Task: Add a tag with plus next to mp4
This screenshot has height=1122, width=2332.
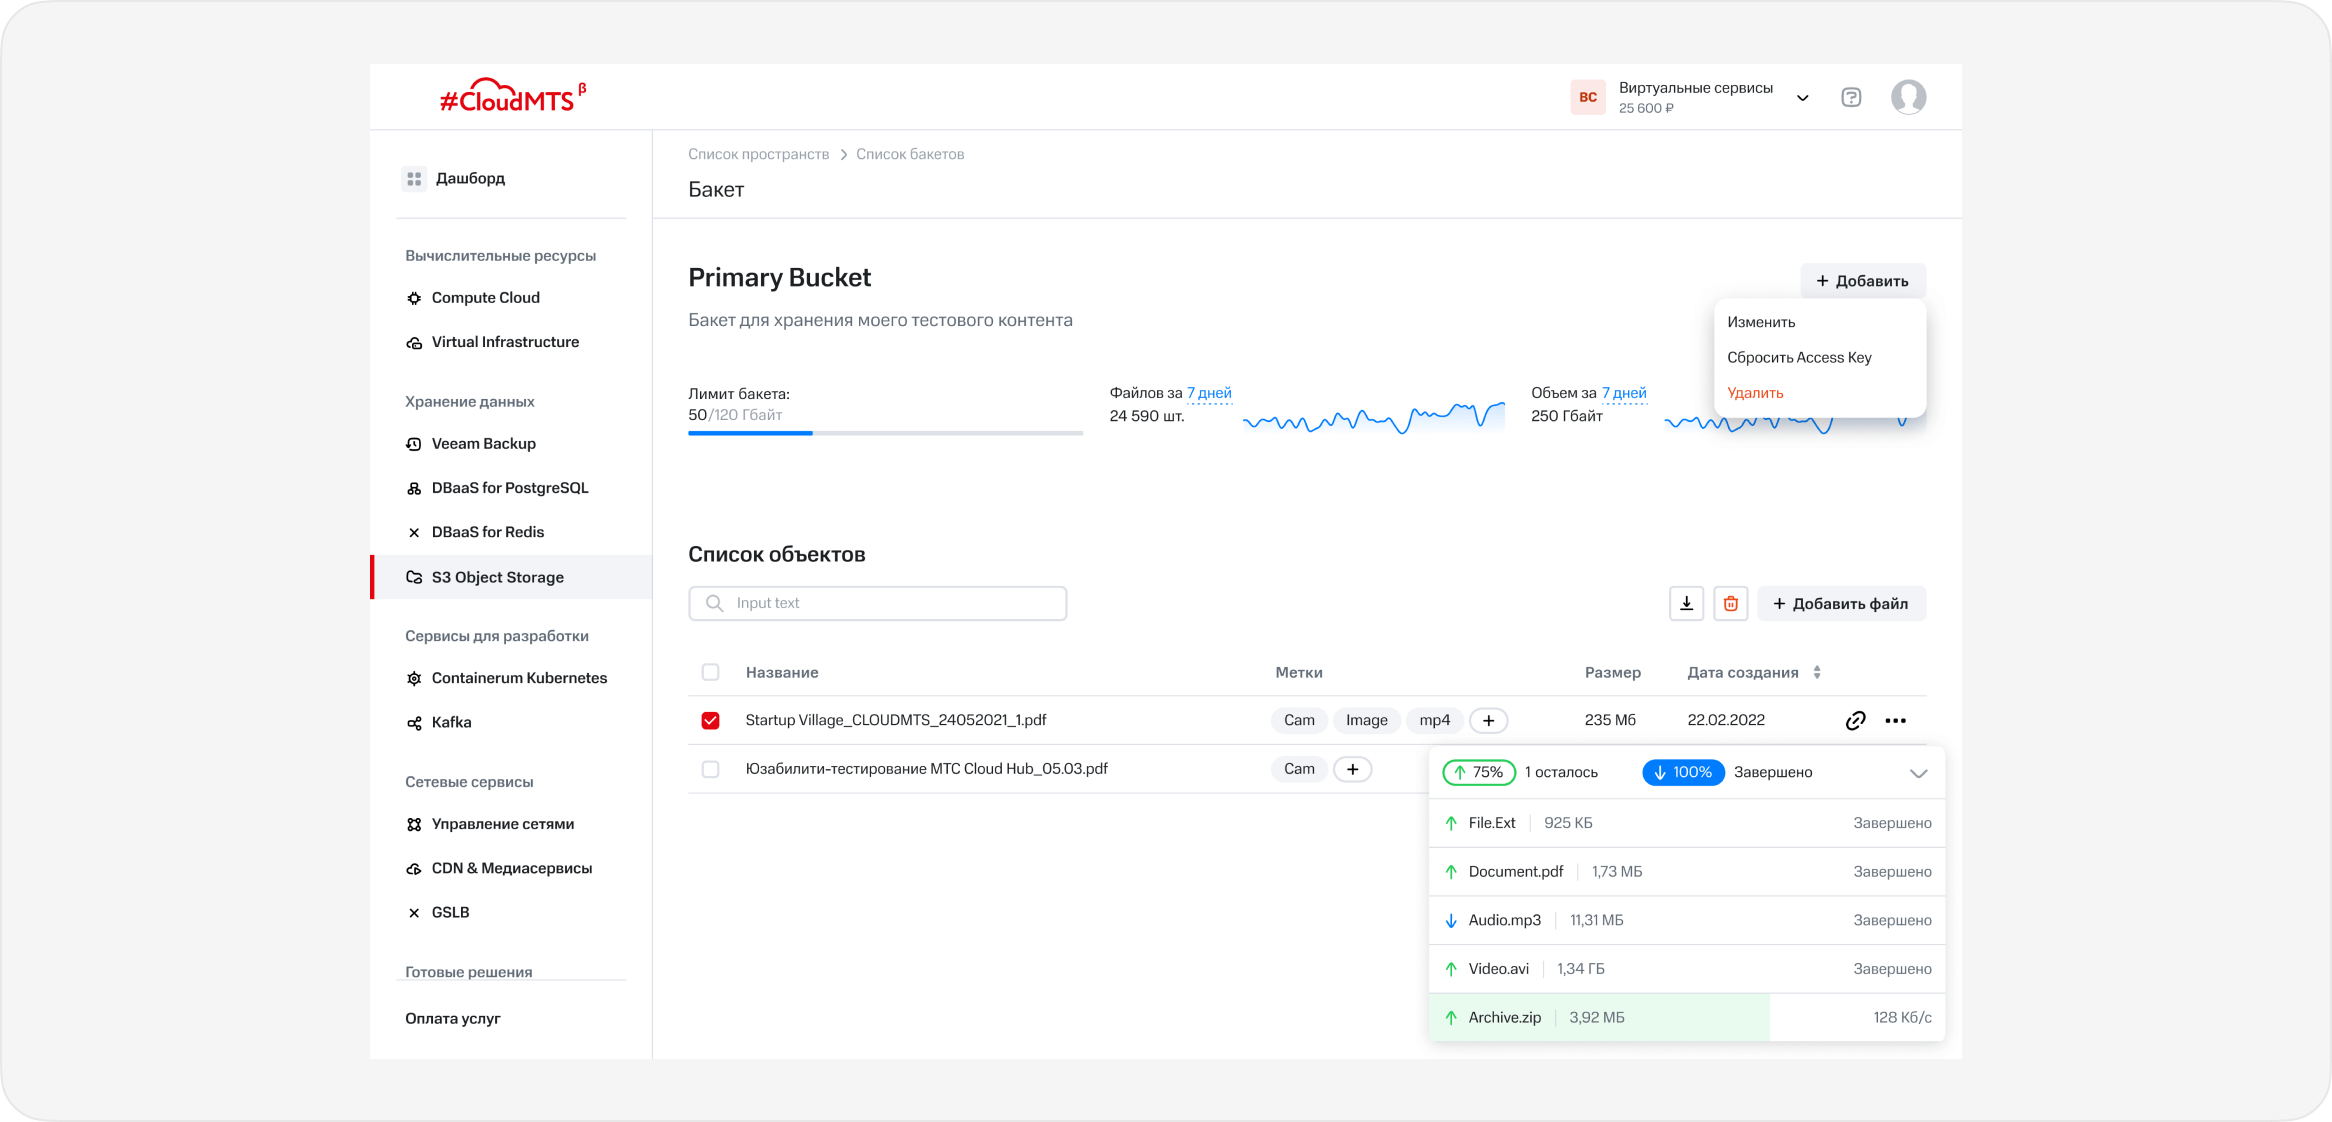Action: [1488, 720]
